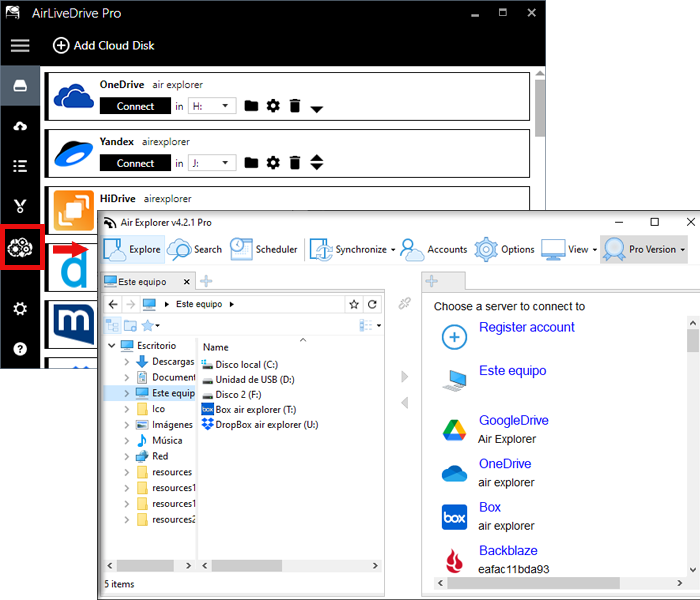Click the Este equipo address bar path
The width and height of the screenshot is (700, 600).
[x=199, y=304]
